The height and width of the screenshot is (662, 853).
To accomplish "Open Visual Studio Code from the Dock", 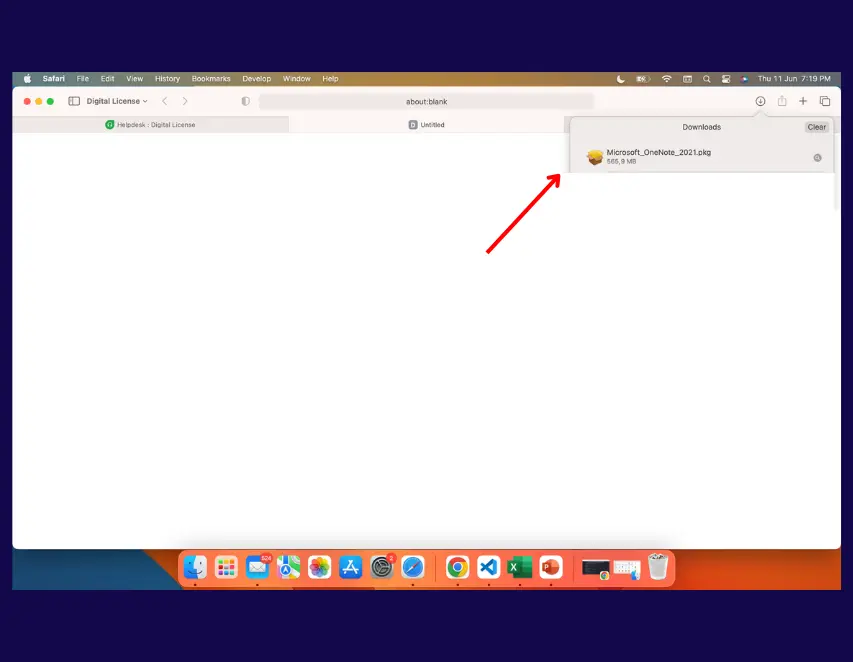I will (x=489, y=568).
